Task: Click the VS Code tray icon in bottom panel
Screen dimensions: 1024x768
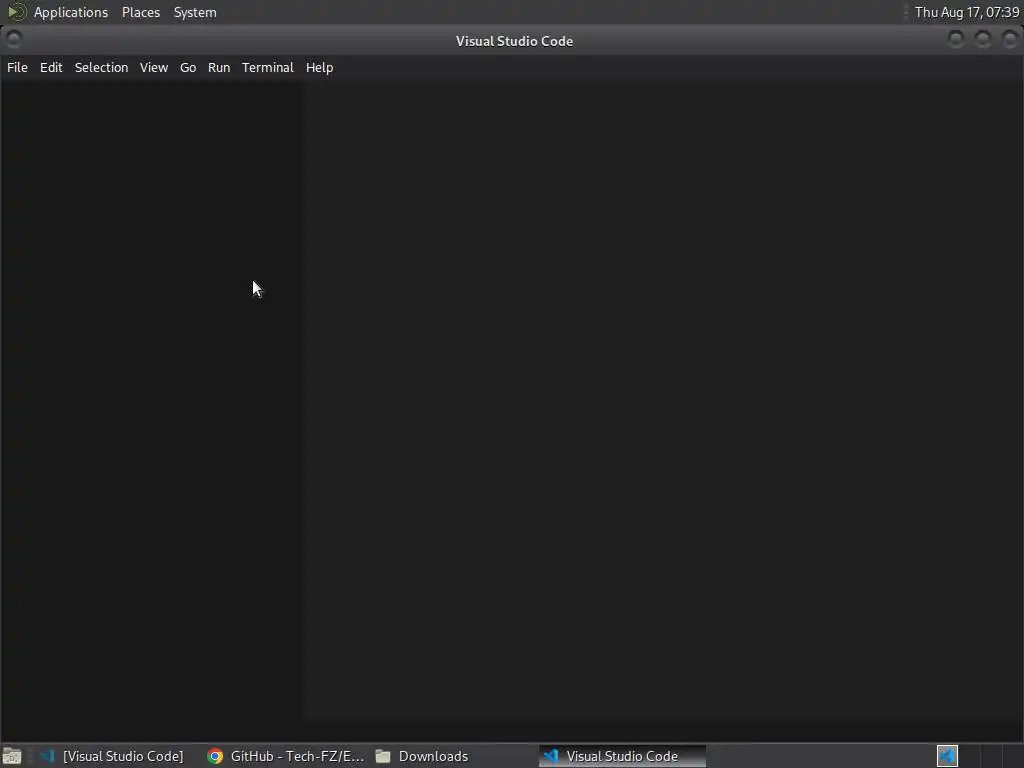Action: [x=947, y=756]
